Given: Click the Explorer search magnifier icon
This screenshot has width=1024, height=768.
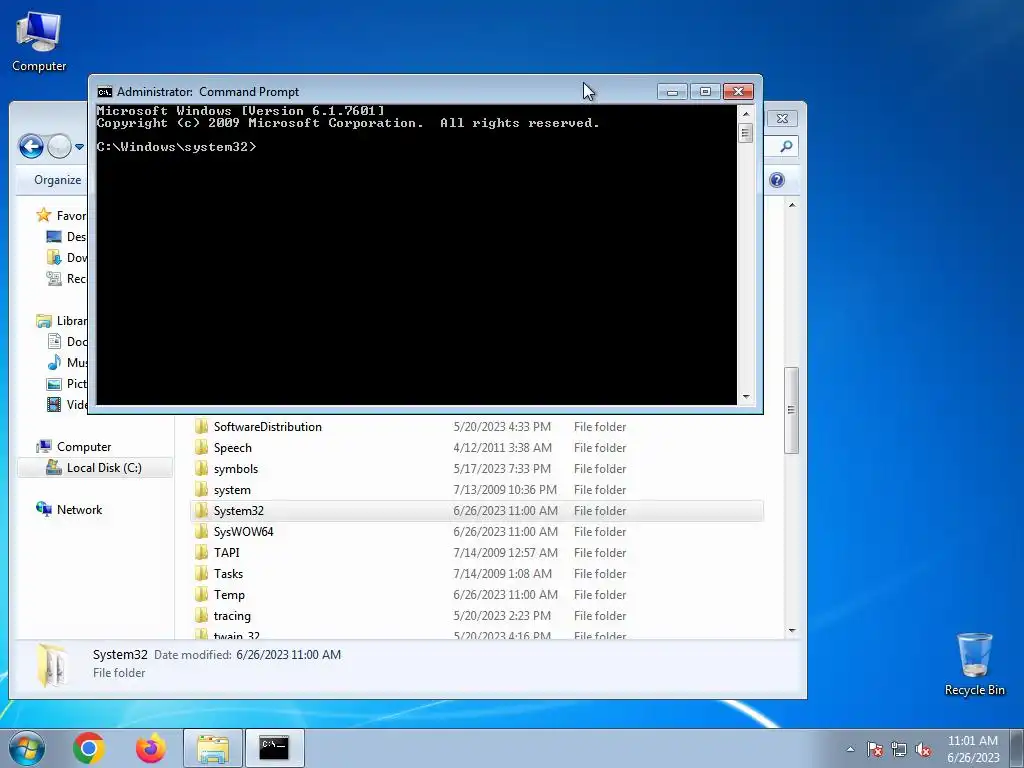Looking at the screenshot, I should (x=786, y=147).
